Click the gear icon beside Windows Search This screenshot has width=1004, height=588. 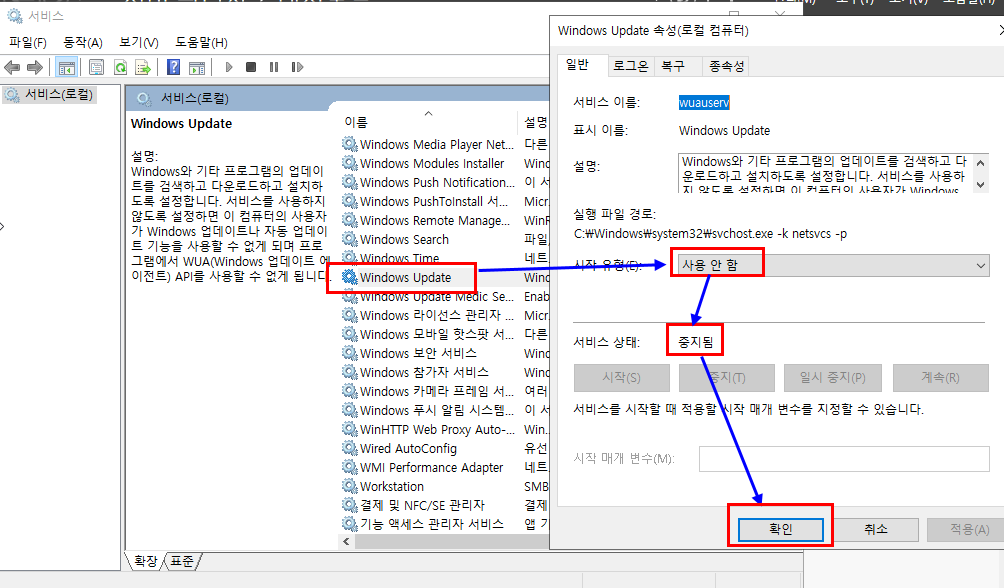[x=350, y=239]
